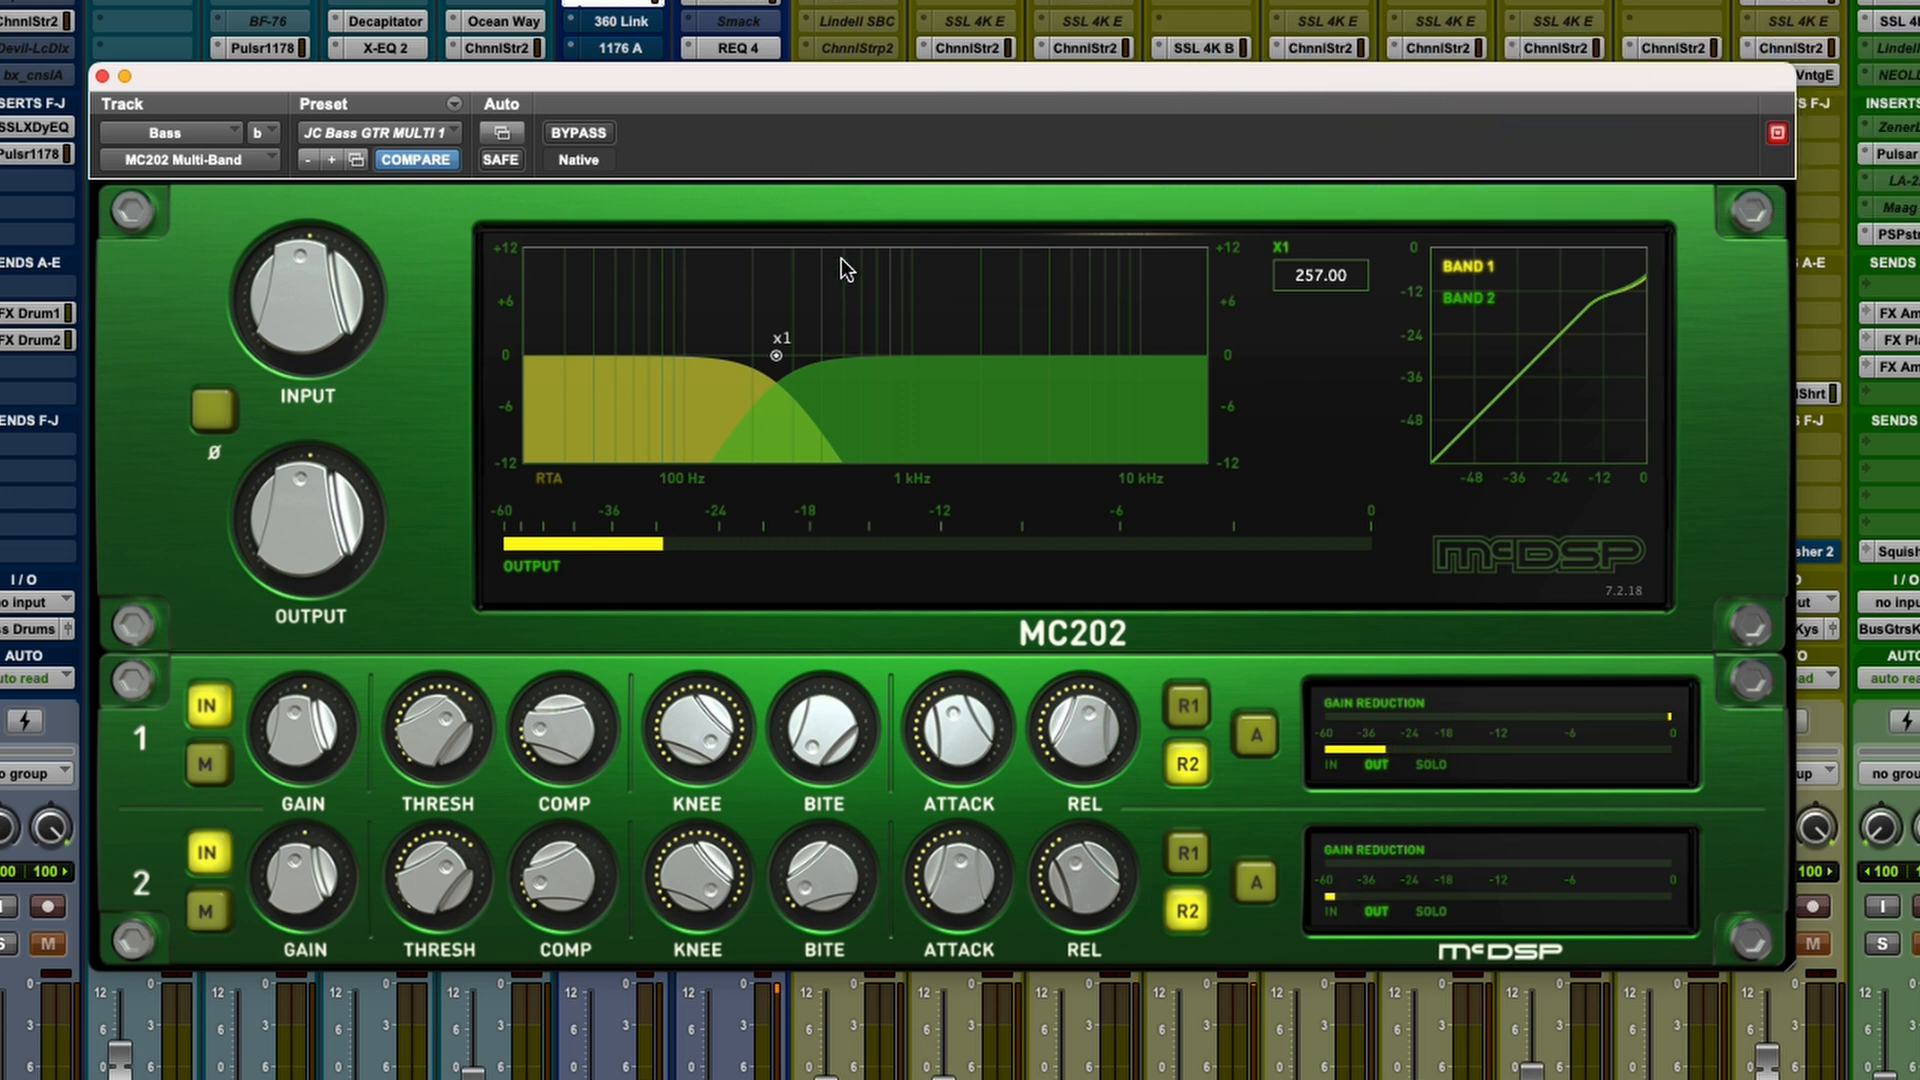Click band 2 ATTACK knob

[958, 877]
